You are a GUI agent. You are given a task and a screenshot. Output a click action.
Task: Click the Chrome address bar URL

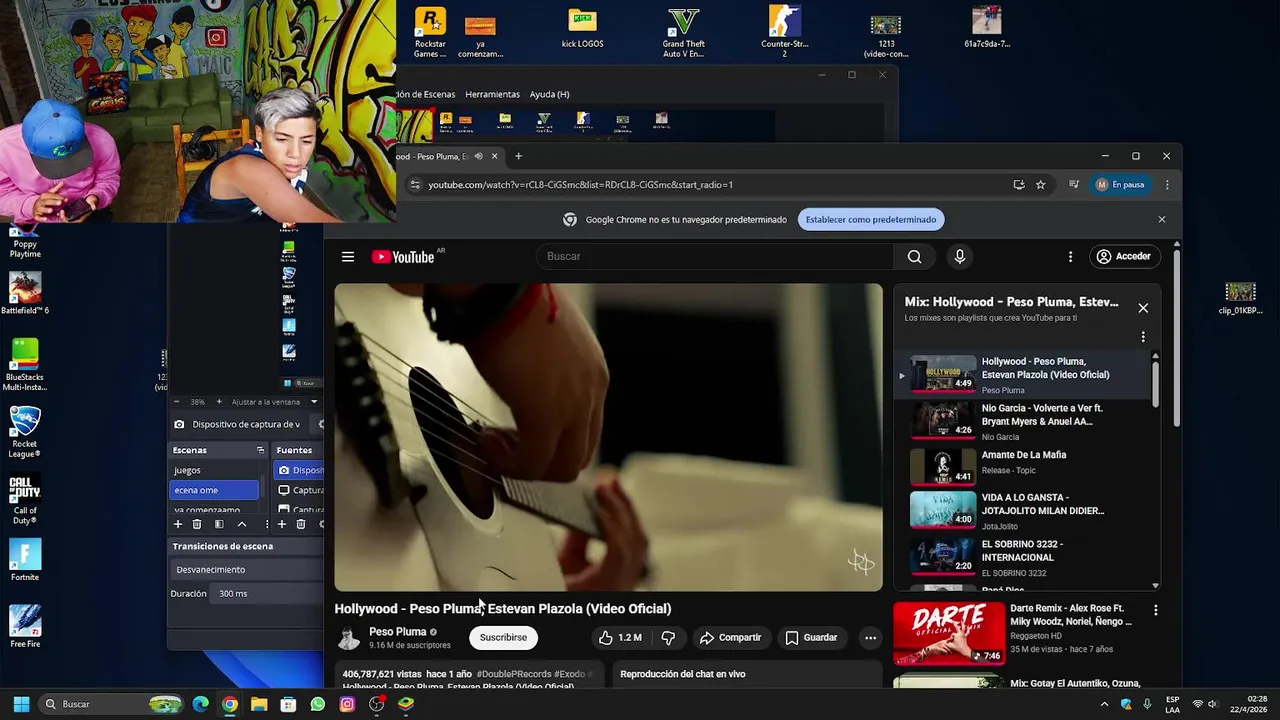(580, 185)
